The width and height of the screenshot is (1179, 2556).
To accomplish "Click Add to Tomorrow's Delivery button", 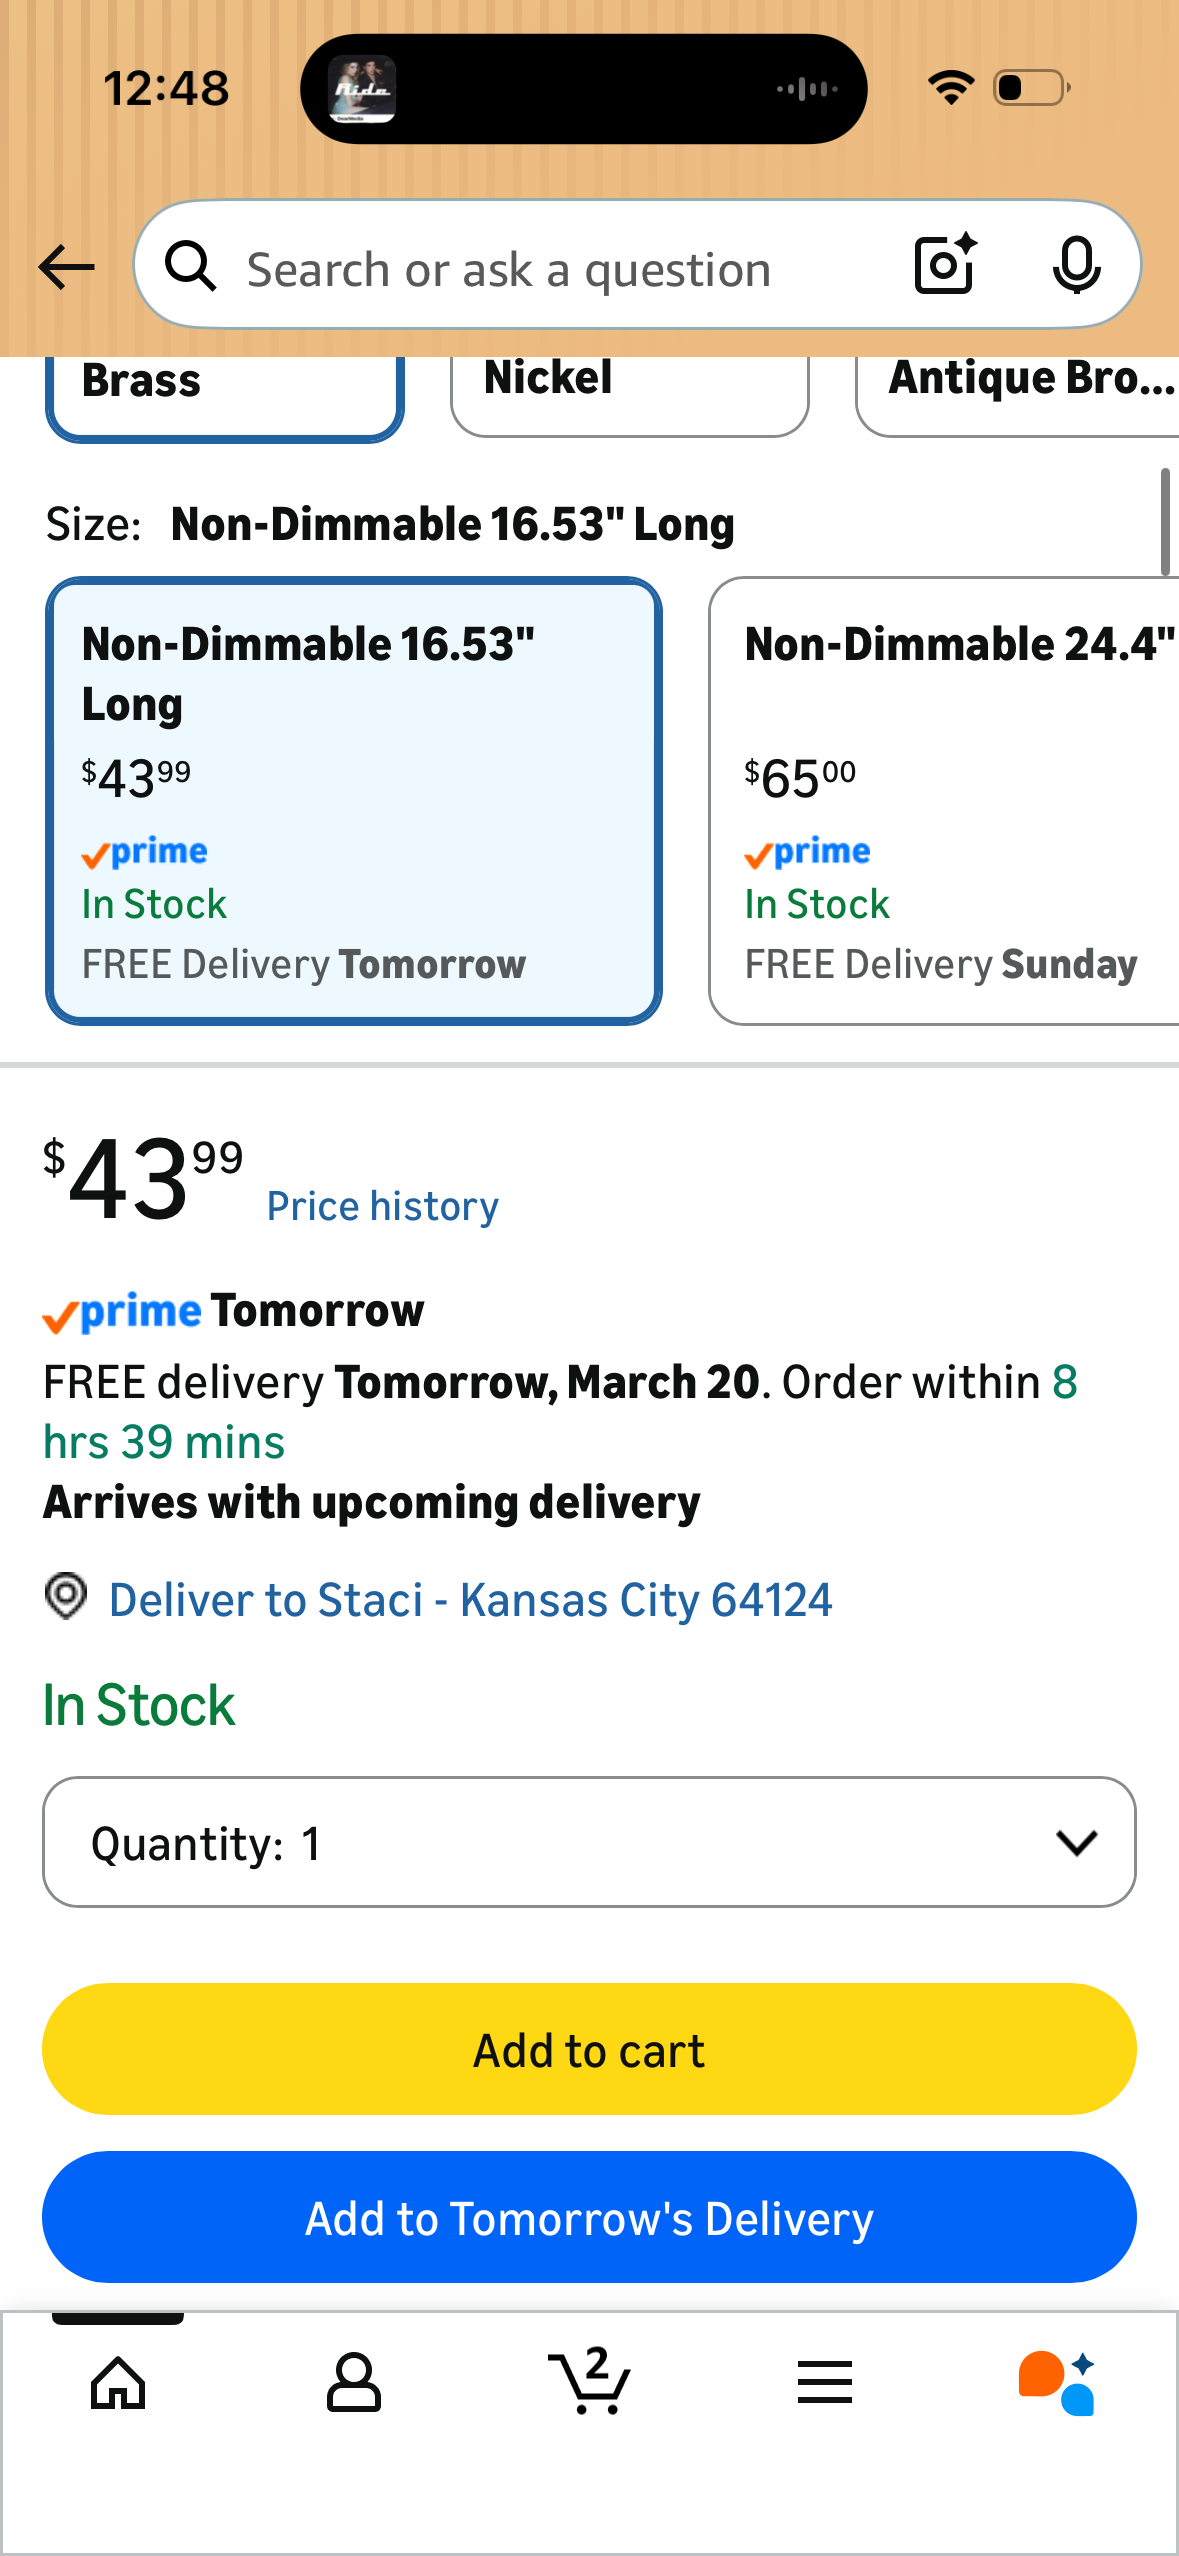I will pos(589,2217).
